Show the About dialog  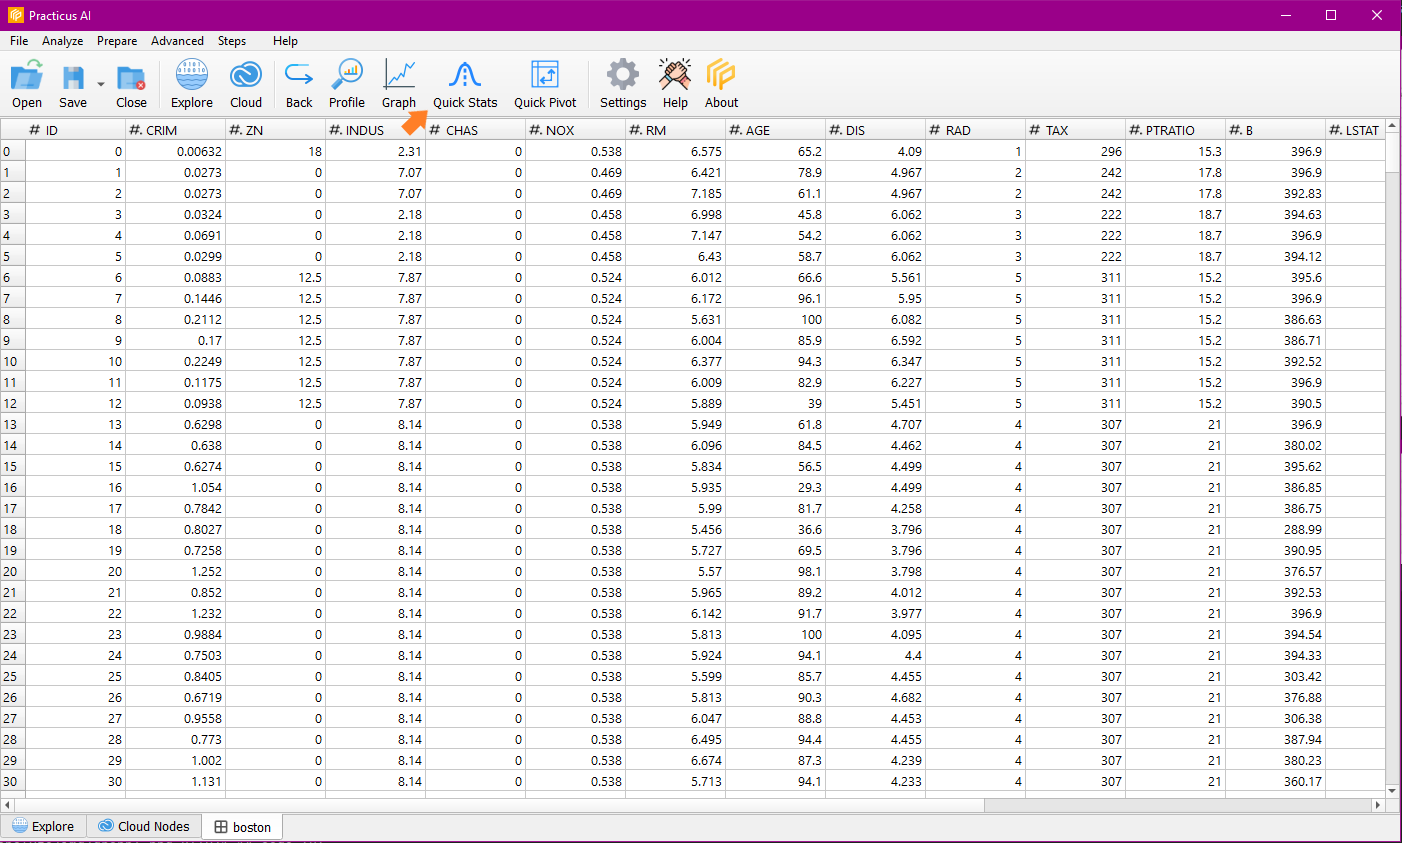pos(721,84)
